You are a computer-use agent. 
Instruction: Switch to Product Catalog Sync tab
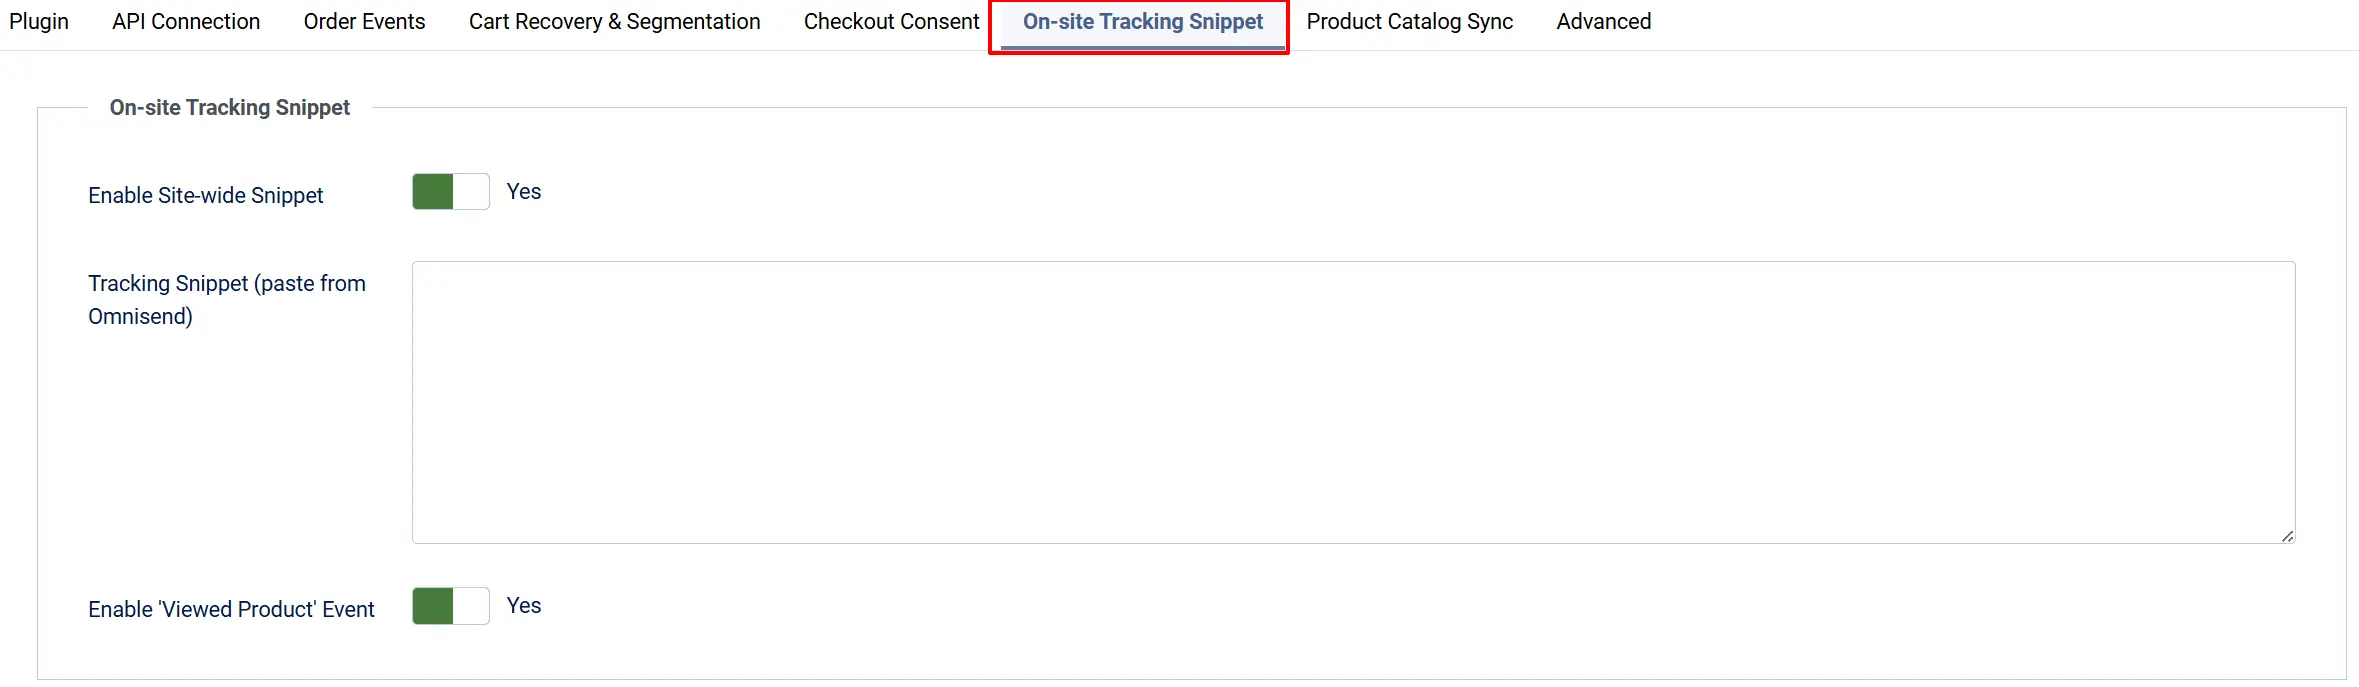pos(1409,22)
